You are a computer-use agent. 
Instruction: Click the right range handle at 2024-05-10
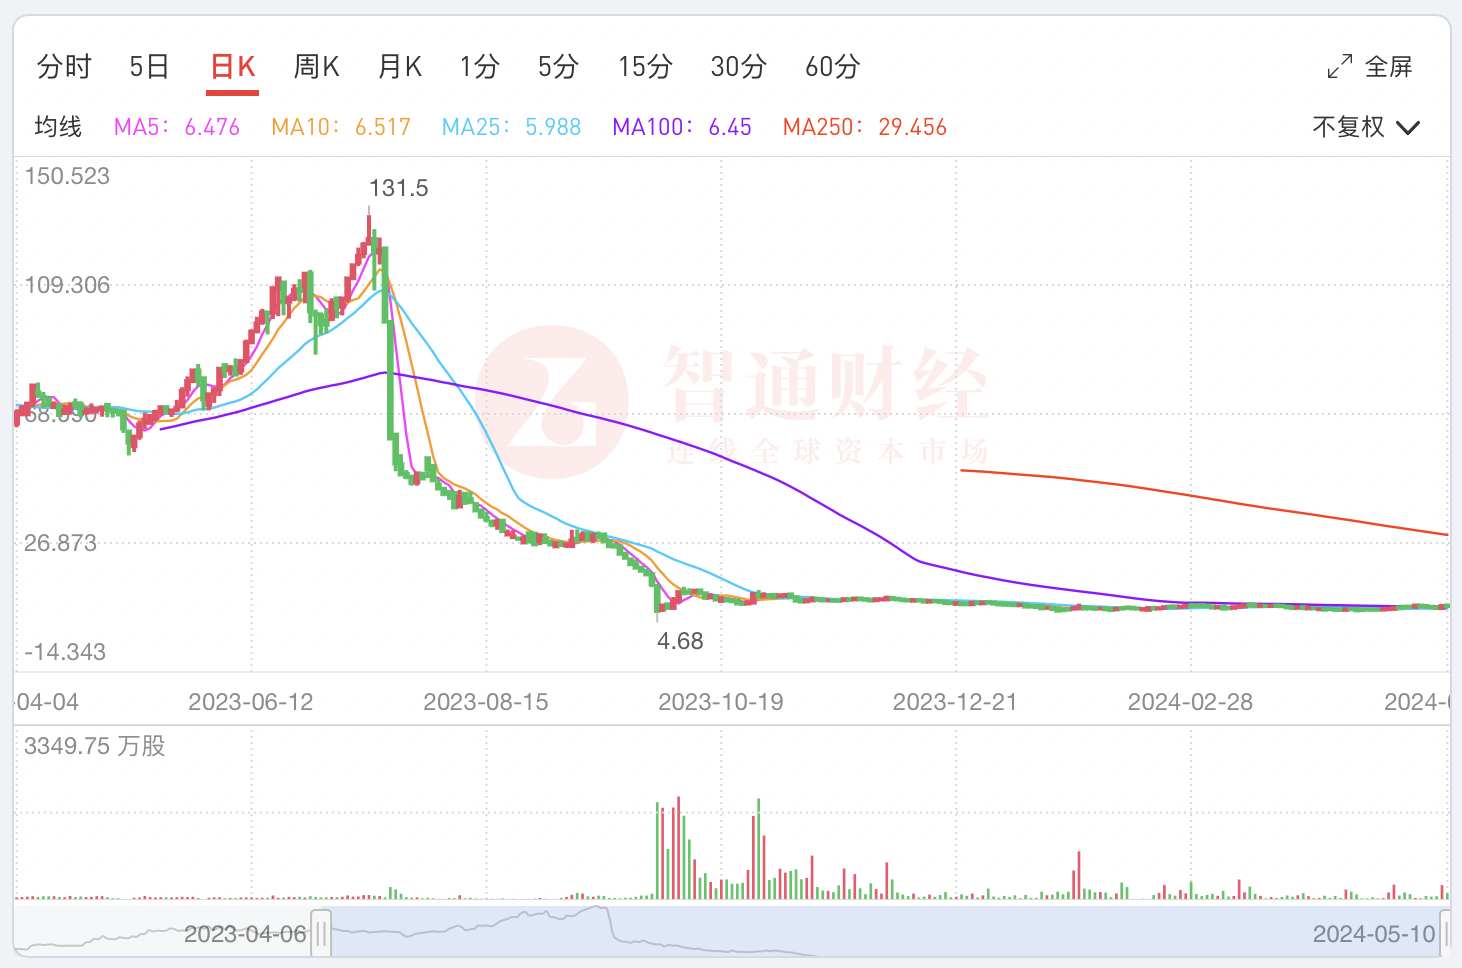click(1445, 934)
